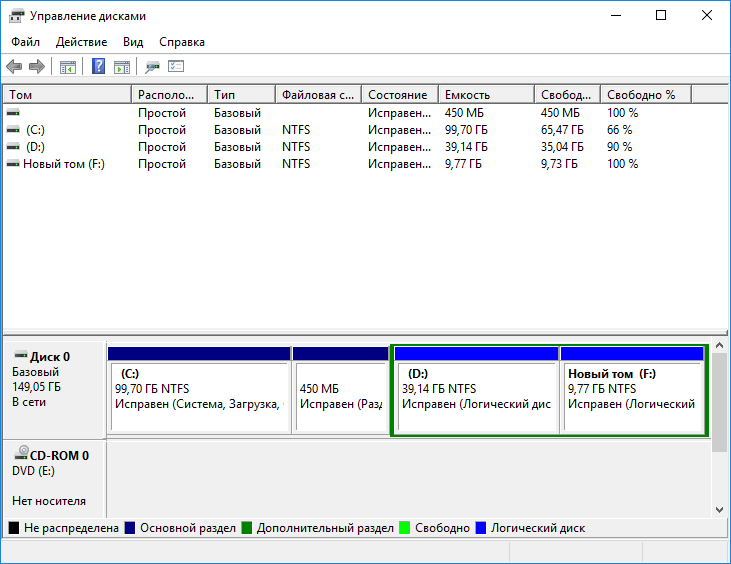Open the Действие menu
Image resolution: width=731 pixels, height=564 pixels.
pos(82,42)
